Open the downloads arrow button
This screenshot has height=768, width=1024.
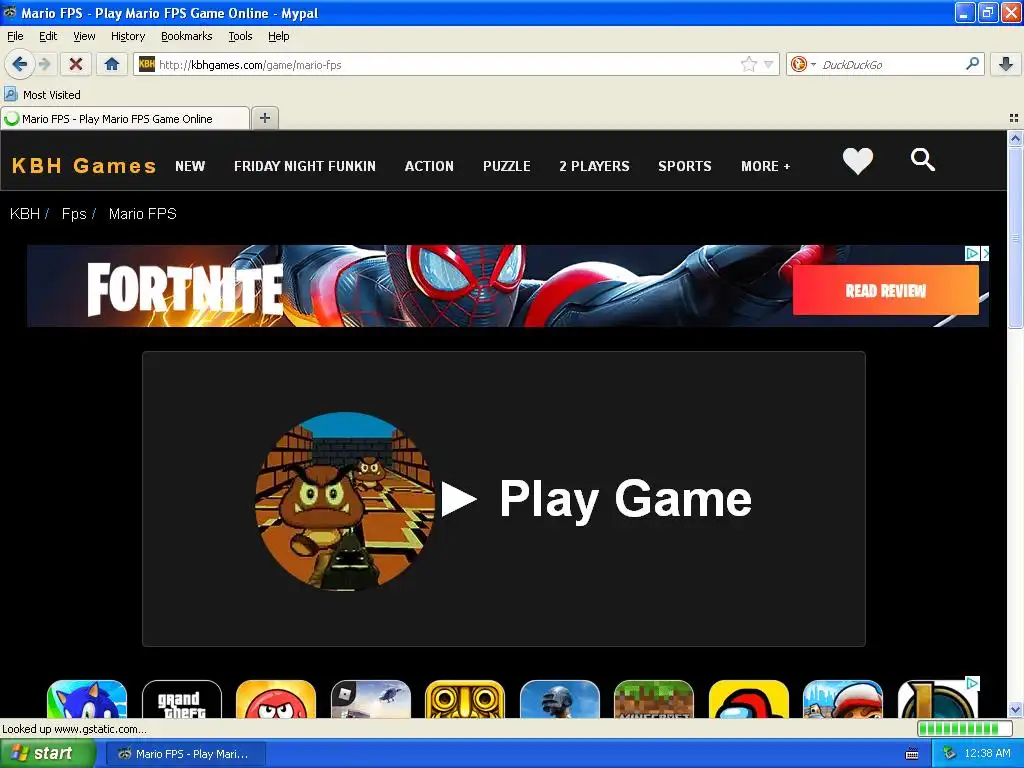[x=1006, y=64]
